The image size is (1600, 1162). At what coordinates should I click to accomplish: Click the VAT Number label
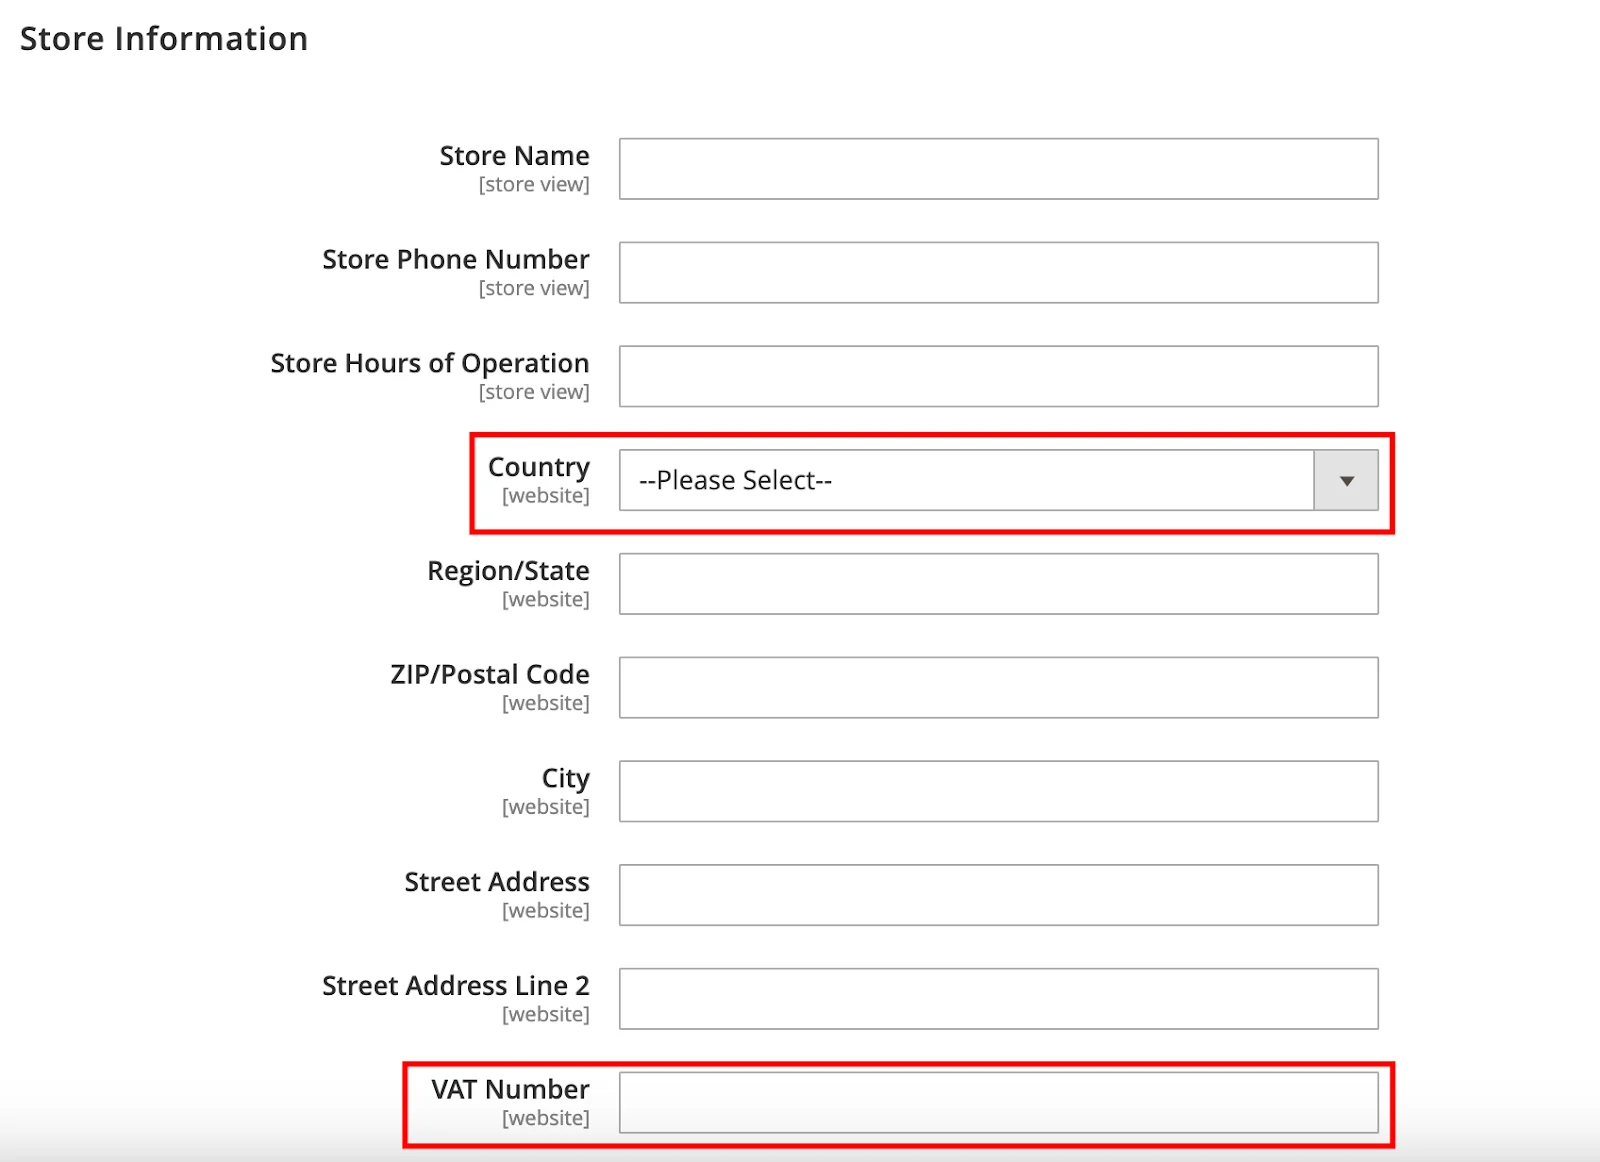tap(510, 1089)
